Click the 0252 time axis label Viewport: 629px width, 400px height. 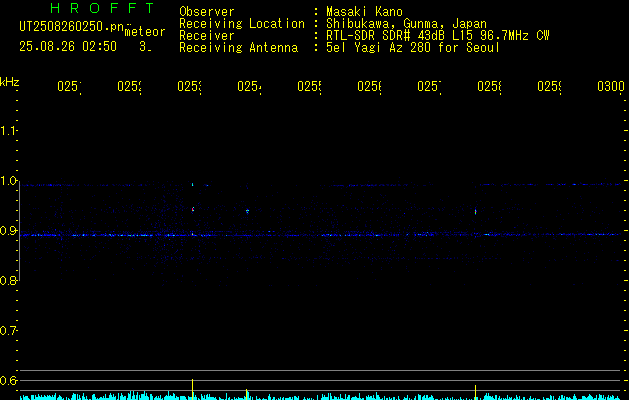tap(129, 86)
